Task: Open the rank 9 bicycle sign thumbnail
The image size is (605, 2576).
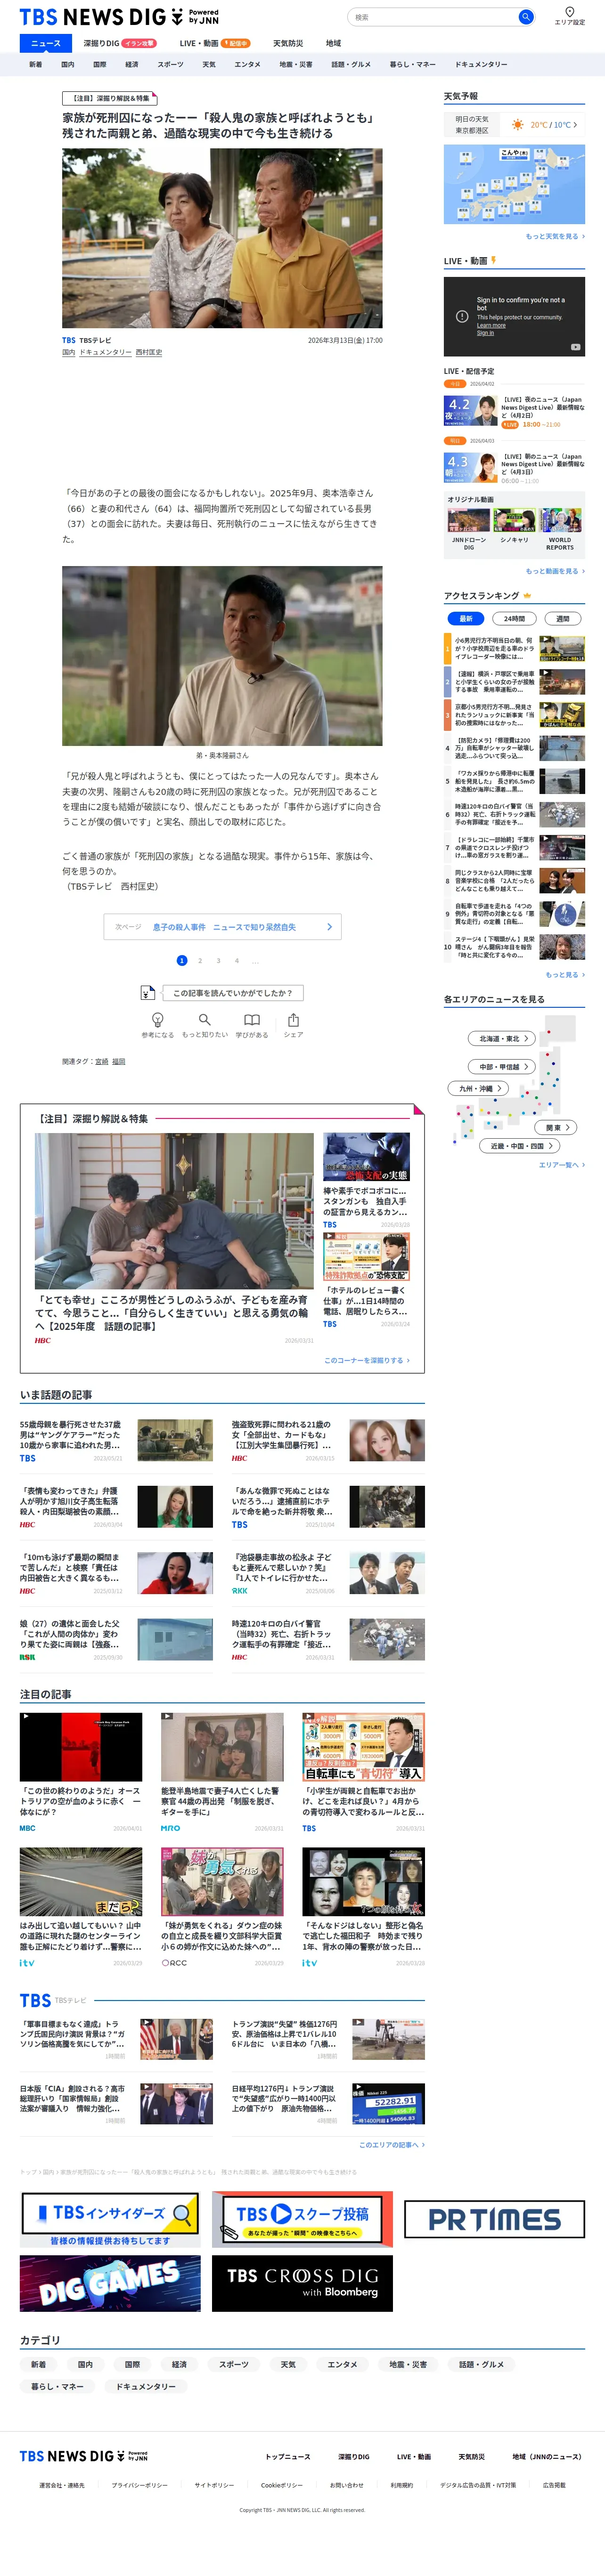Action: click(x=562, y=913)
